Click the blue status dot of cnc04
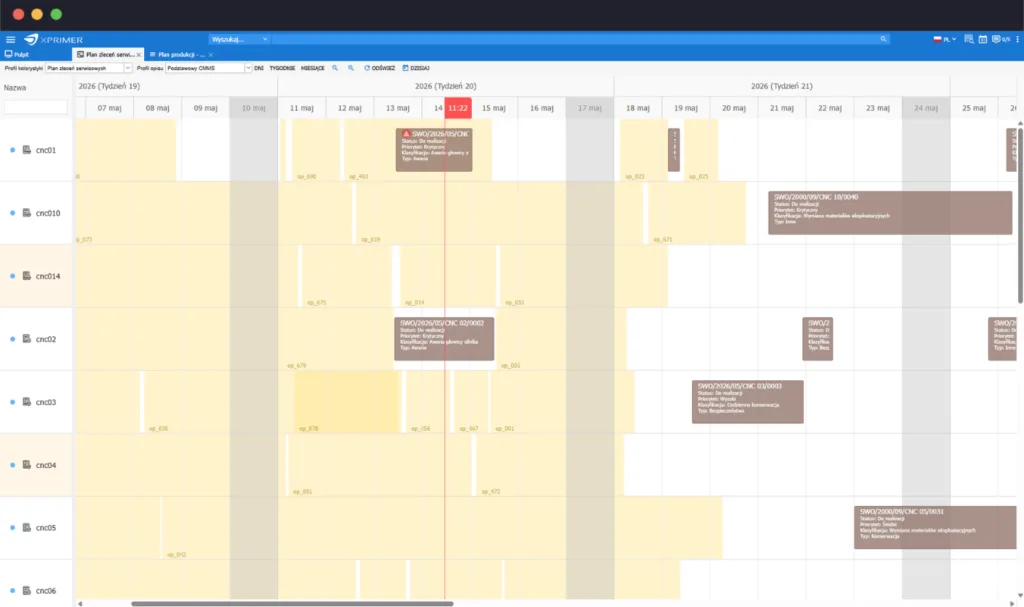 pos(12,465)
